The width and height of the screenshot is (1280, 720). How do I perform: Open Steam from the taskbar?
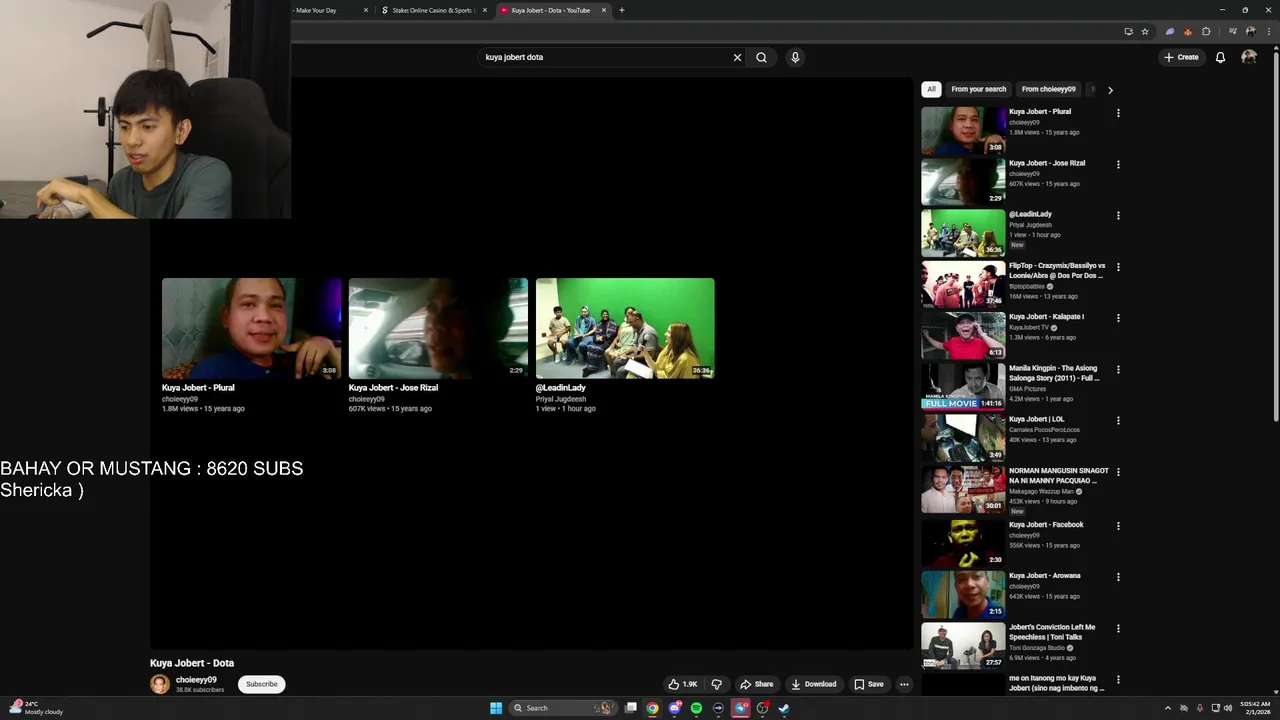784,708
